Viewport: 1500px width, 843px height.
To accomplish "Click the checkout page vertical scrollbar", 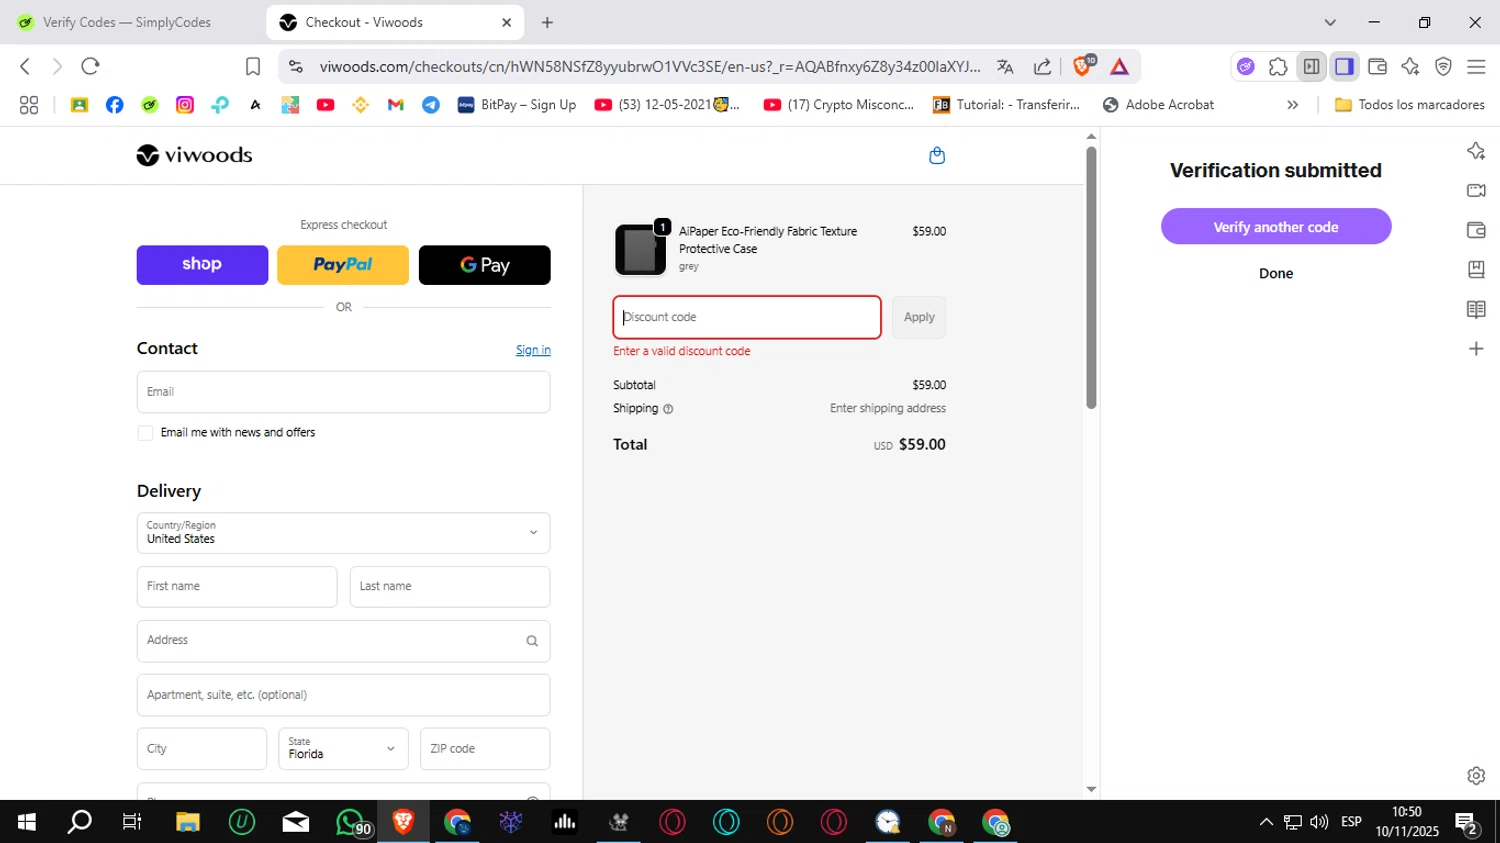I will click(x=1091, y=278).
